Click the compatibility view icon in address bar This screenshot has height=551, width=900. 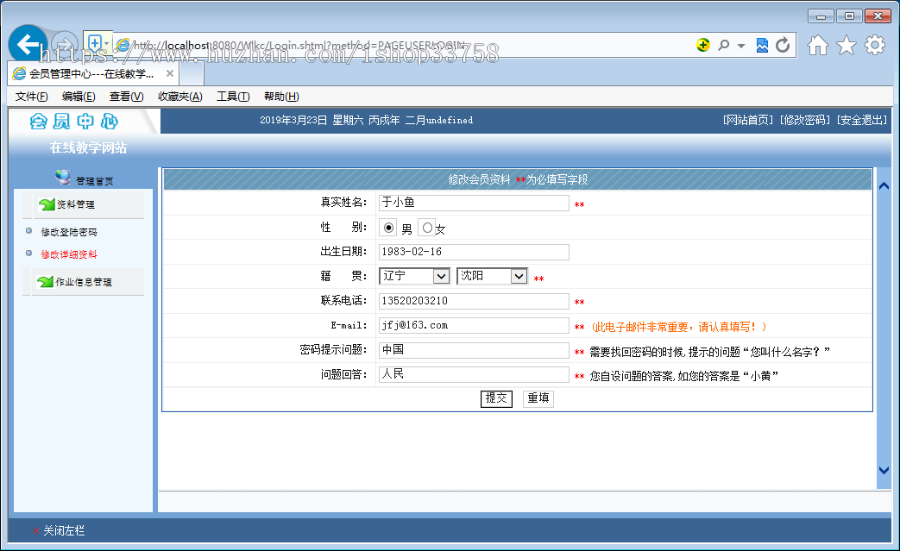pos(762,45)
